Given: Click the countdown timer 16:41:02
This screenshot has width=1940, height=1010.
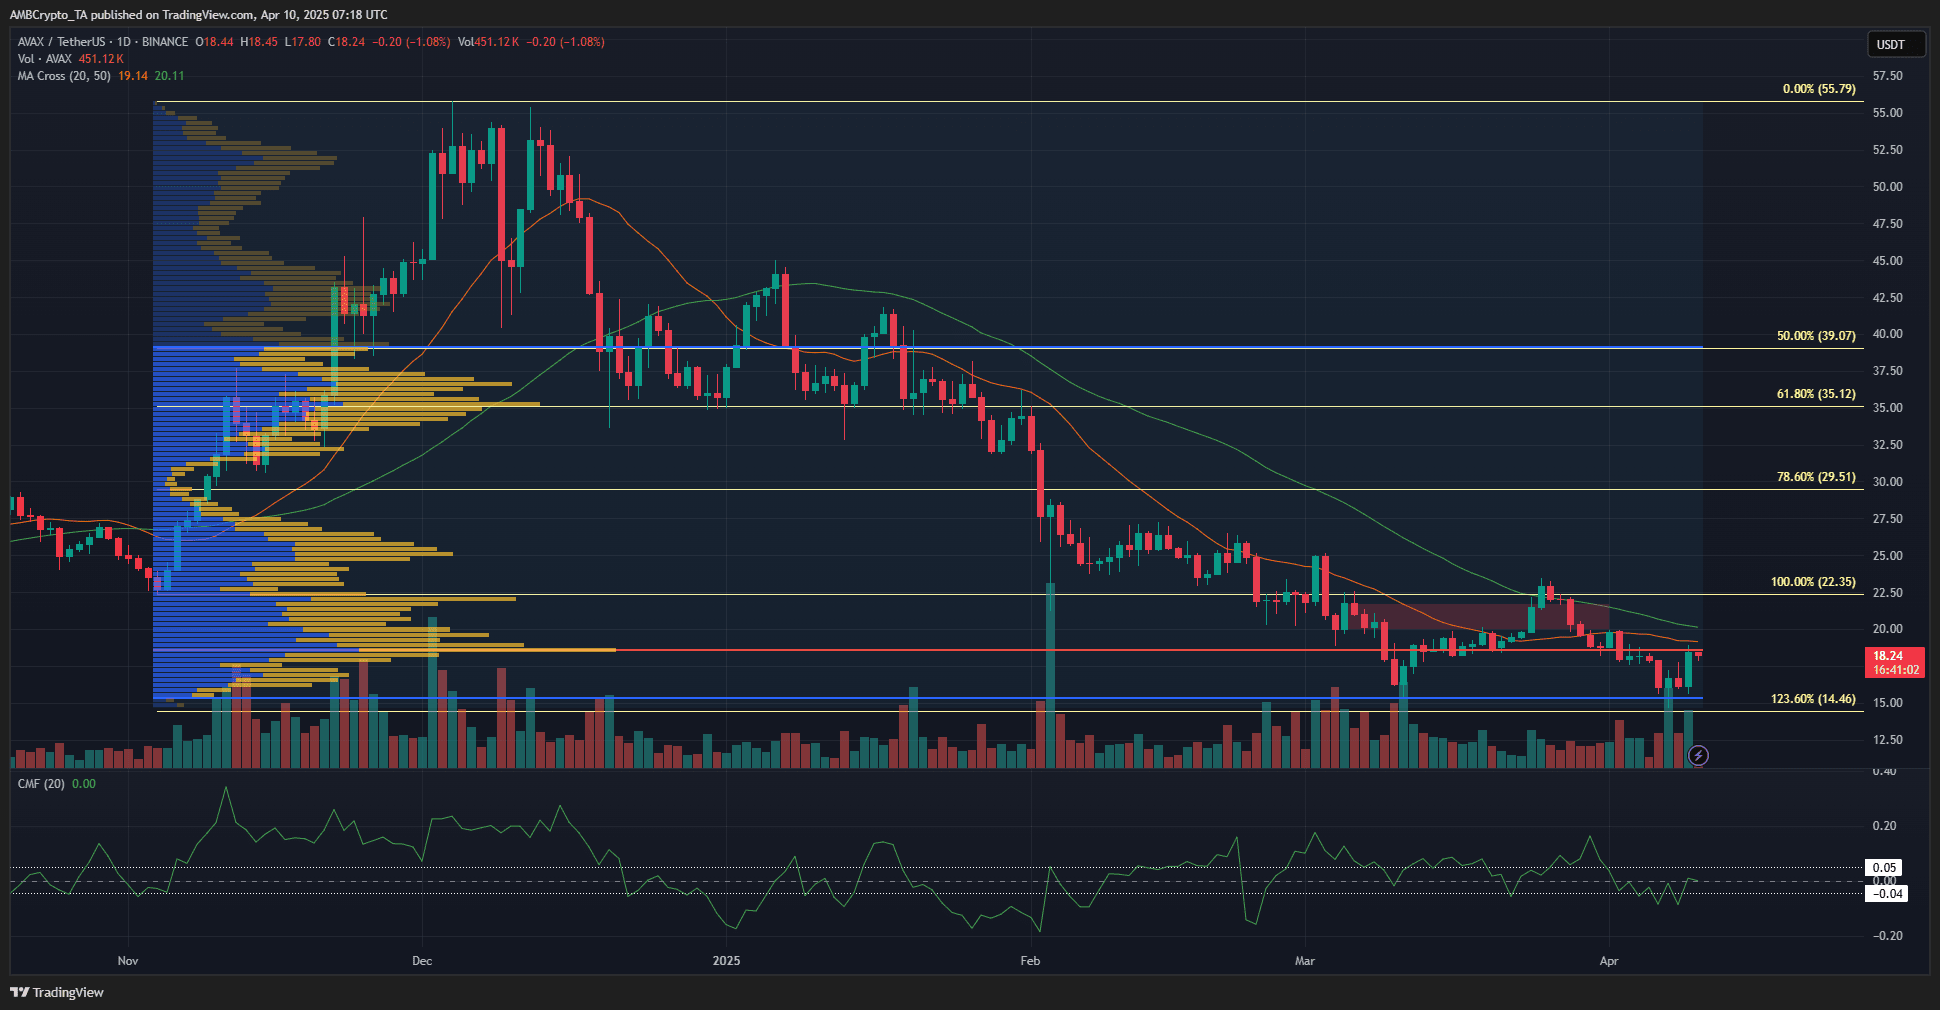Looking at the screenshot, I should click(1895, 670).
